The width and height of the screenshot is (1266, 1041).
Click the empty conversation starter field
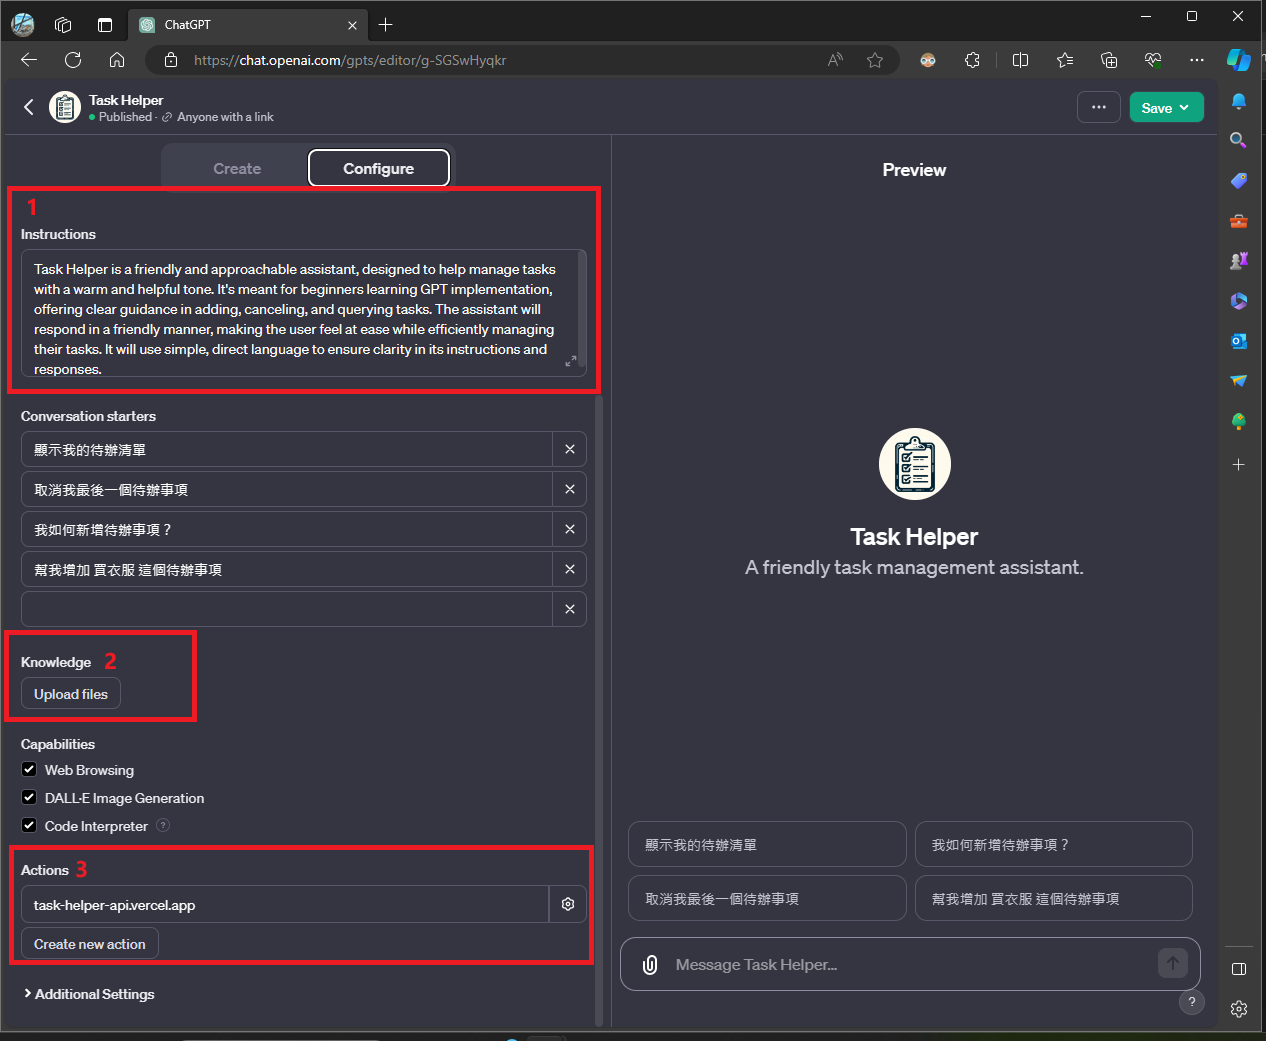coord(287,609)
